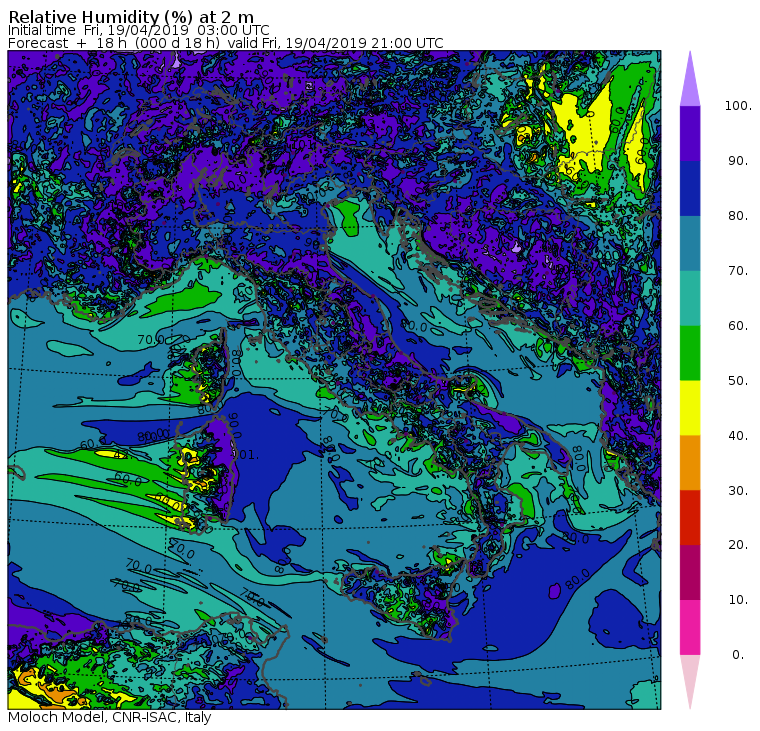Click the 'Forecast + 18 h' valid time line
760x731 pixels.
tap(226, 43)
